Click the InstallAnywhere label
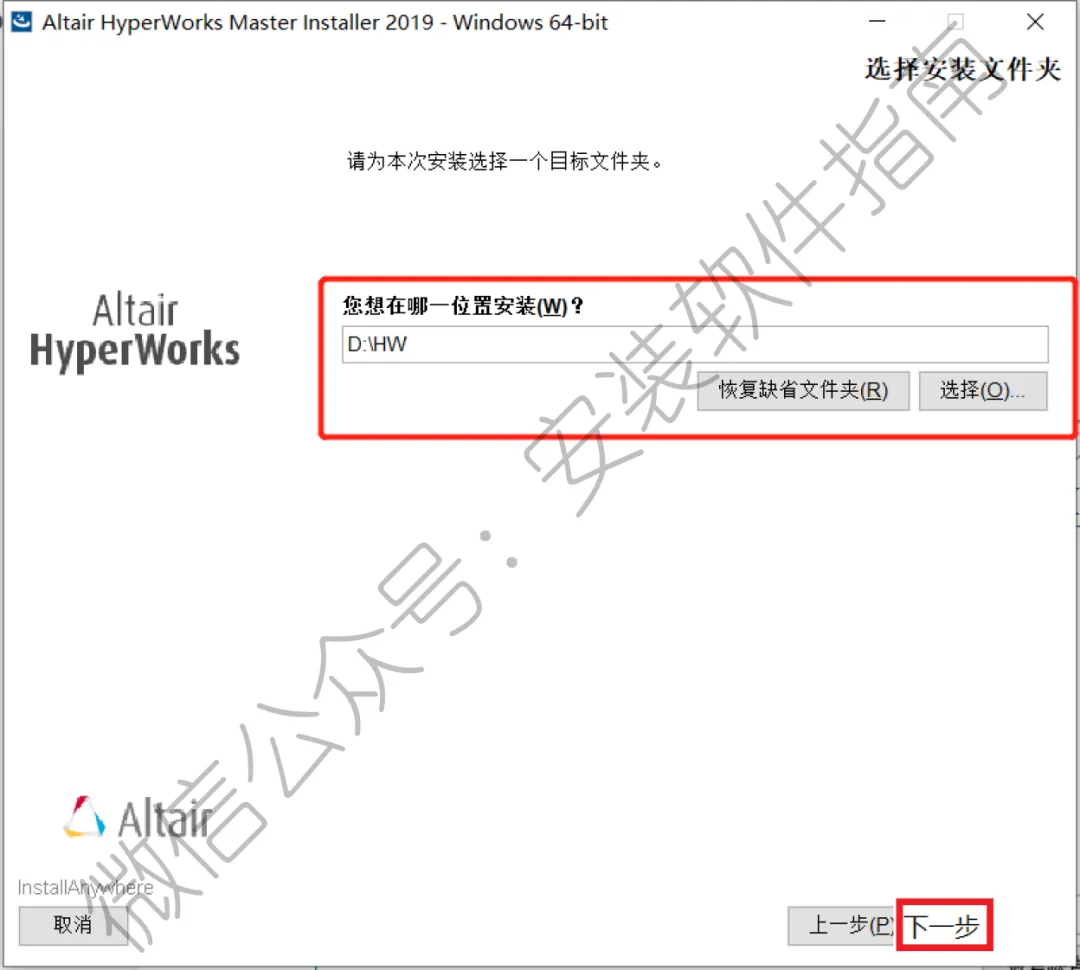Image resolution: width=1080 pixels, height=970 pixels. click(85, 887)
